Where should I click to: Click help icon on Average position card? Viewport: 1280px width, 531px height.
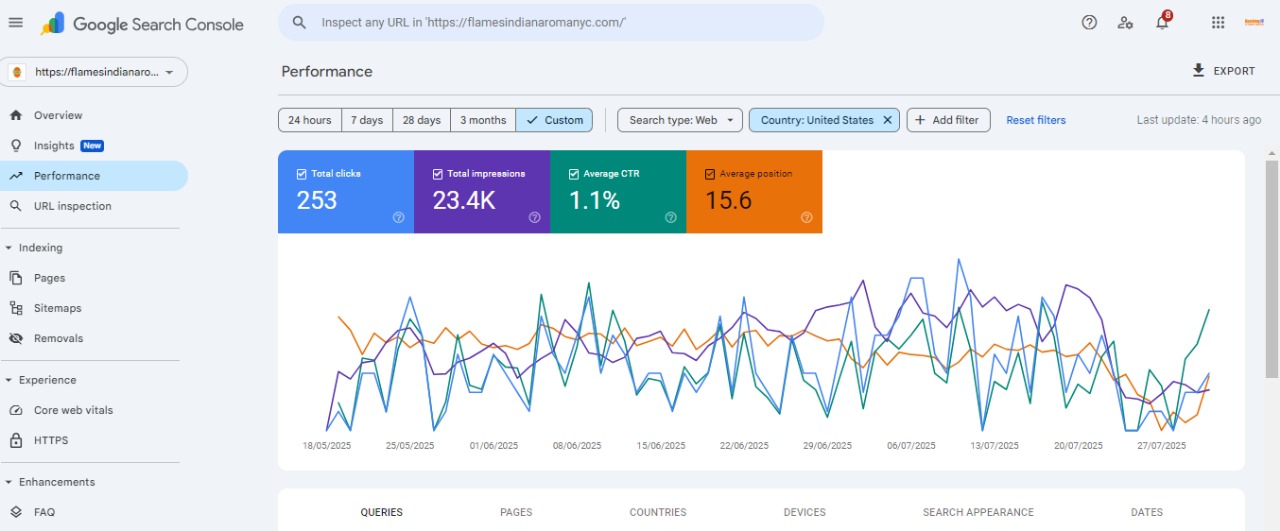tap(806, 217)
